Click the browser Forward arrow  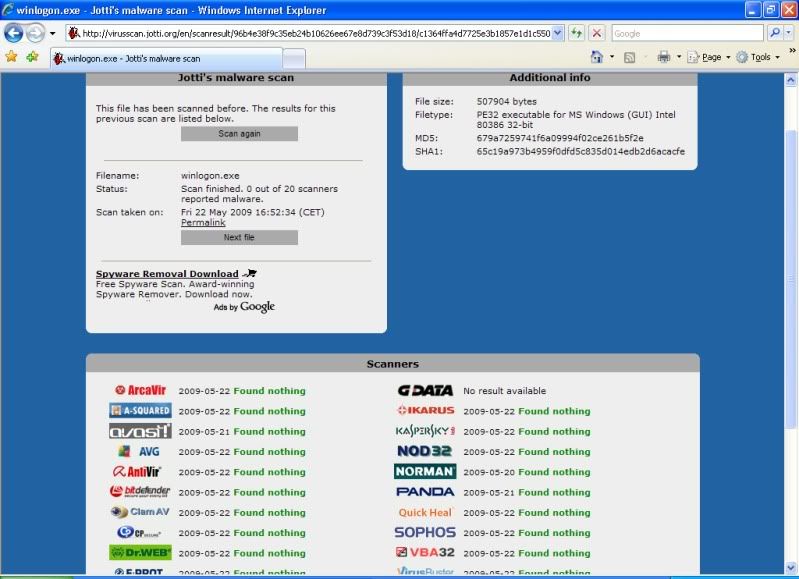(x=35, y=34)
